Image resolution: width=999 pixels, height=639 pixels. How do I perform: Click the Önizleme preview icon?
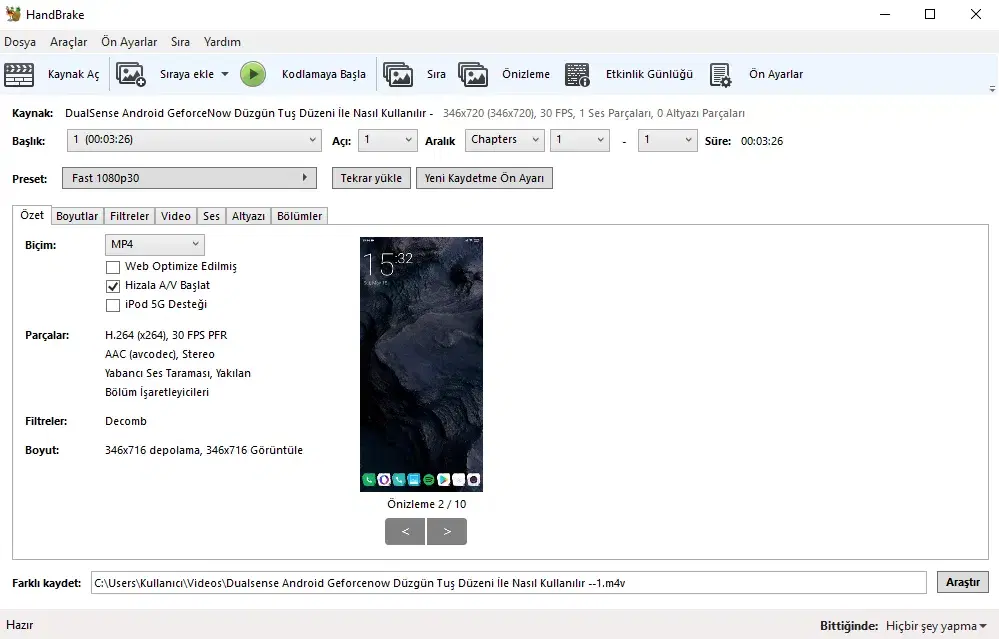[473, 75]
